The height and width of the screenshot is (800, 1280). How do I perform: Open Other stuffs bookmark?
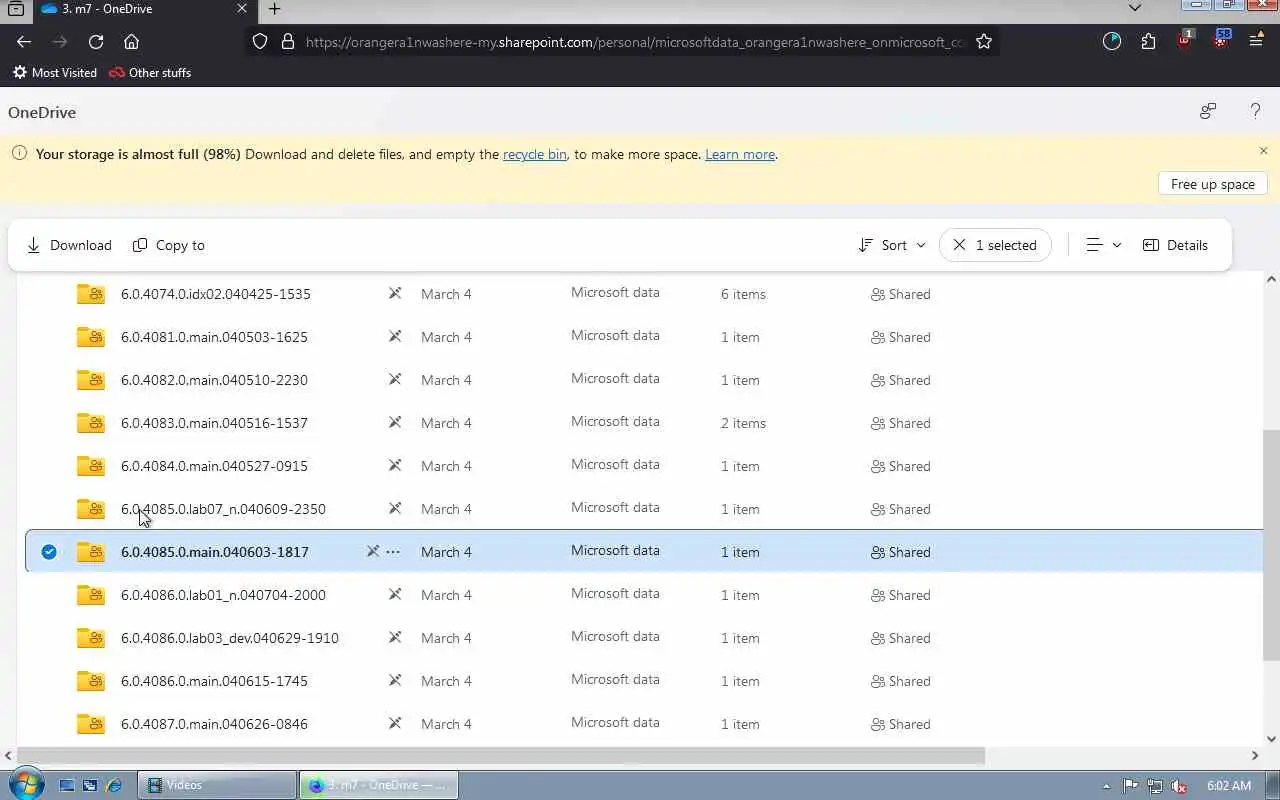coord(150,73)
